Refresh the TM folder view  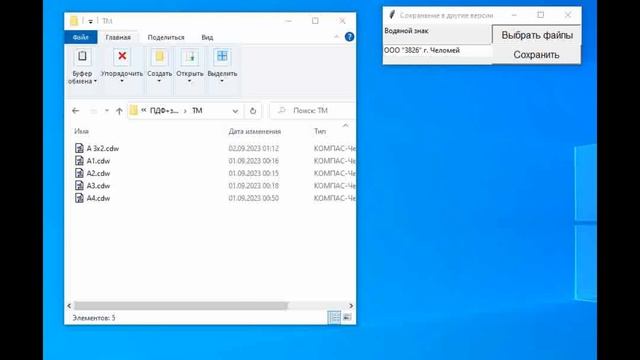click(x=253, y=111)
